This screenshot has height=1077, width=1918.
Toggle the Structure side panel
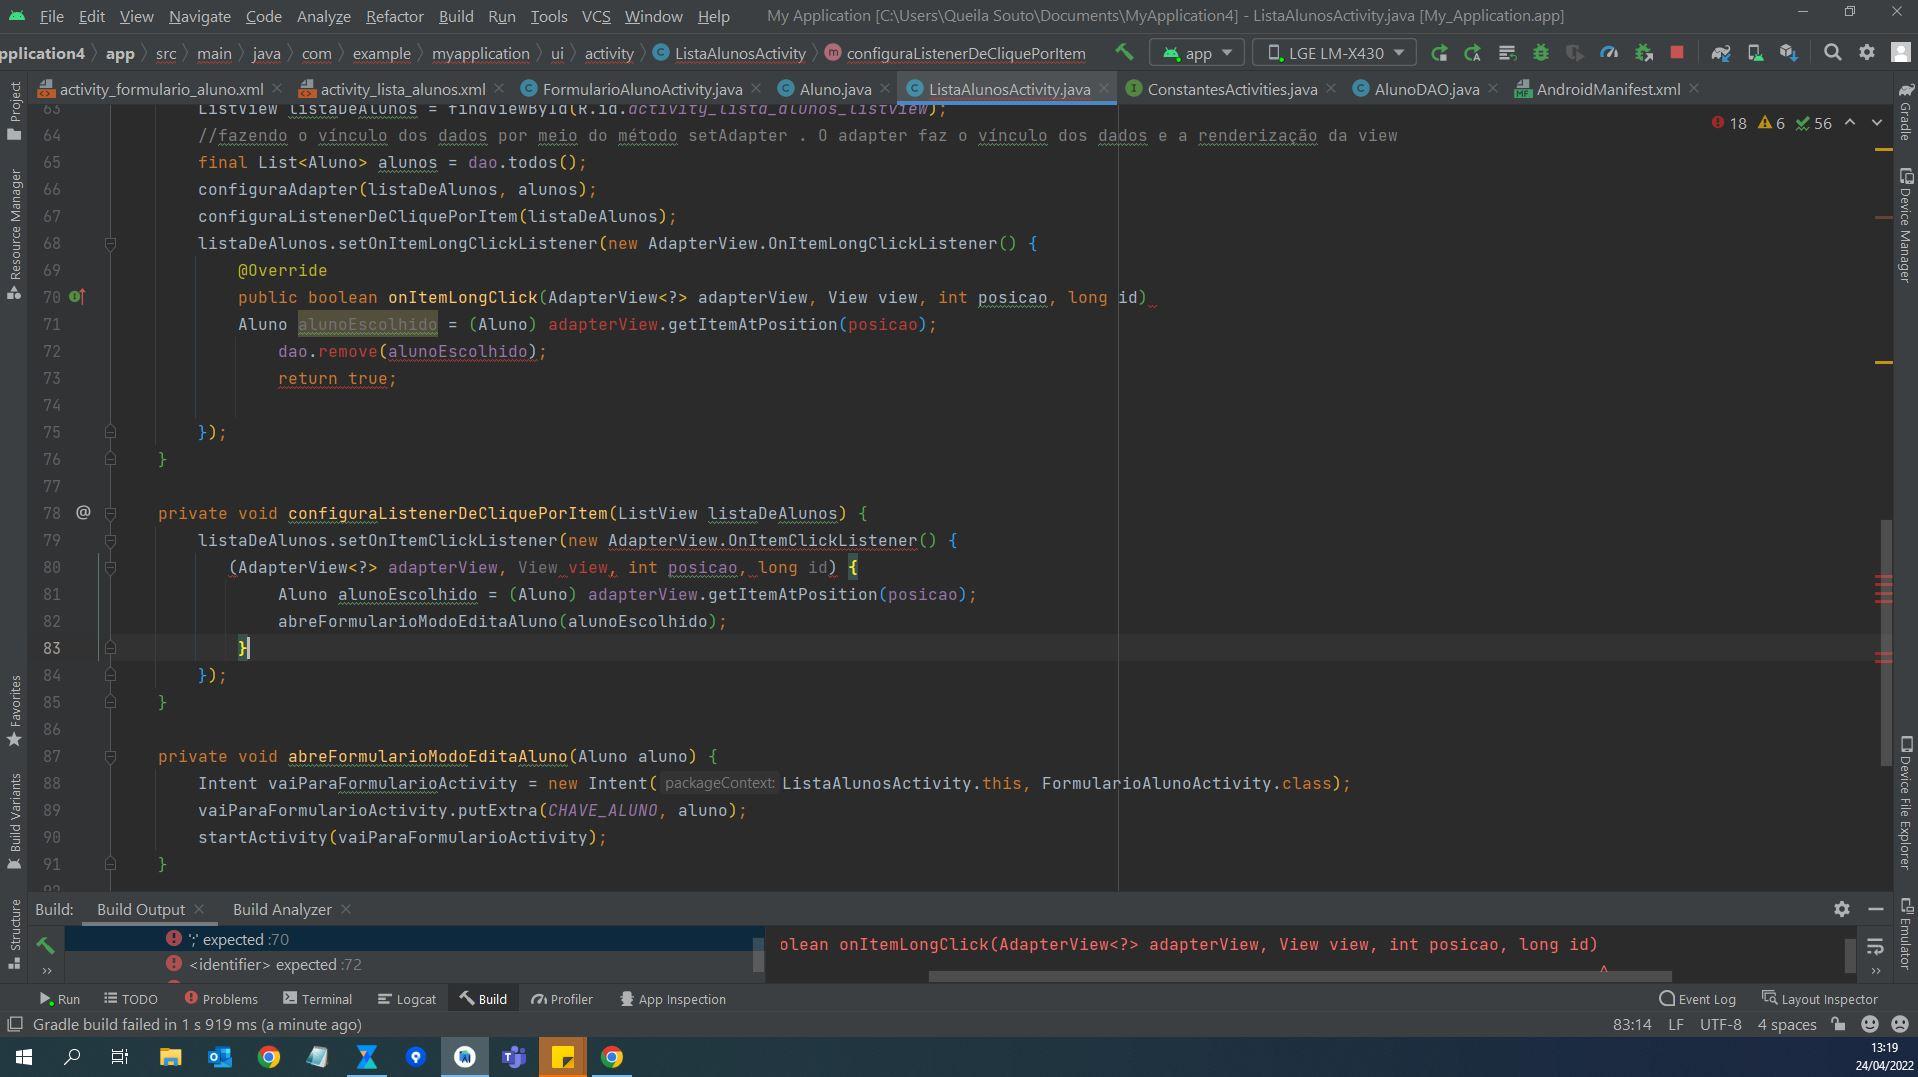14,934
